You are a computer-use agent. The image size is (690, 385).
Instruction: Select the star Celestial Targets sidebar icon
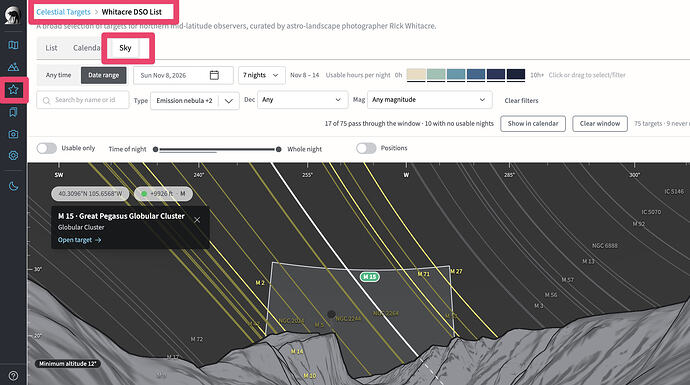(x=13, y=90)
